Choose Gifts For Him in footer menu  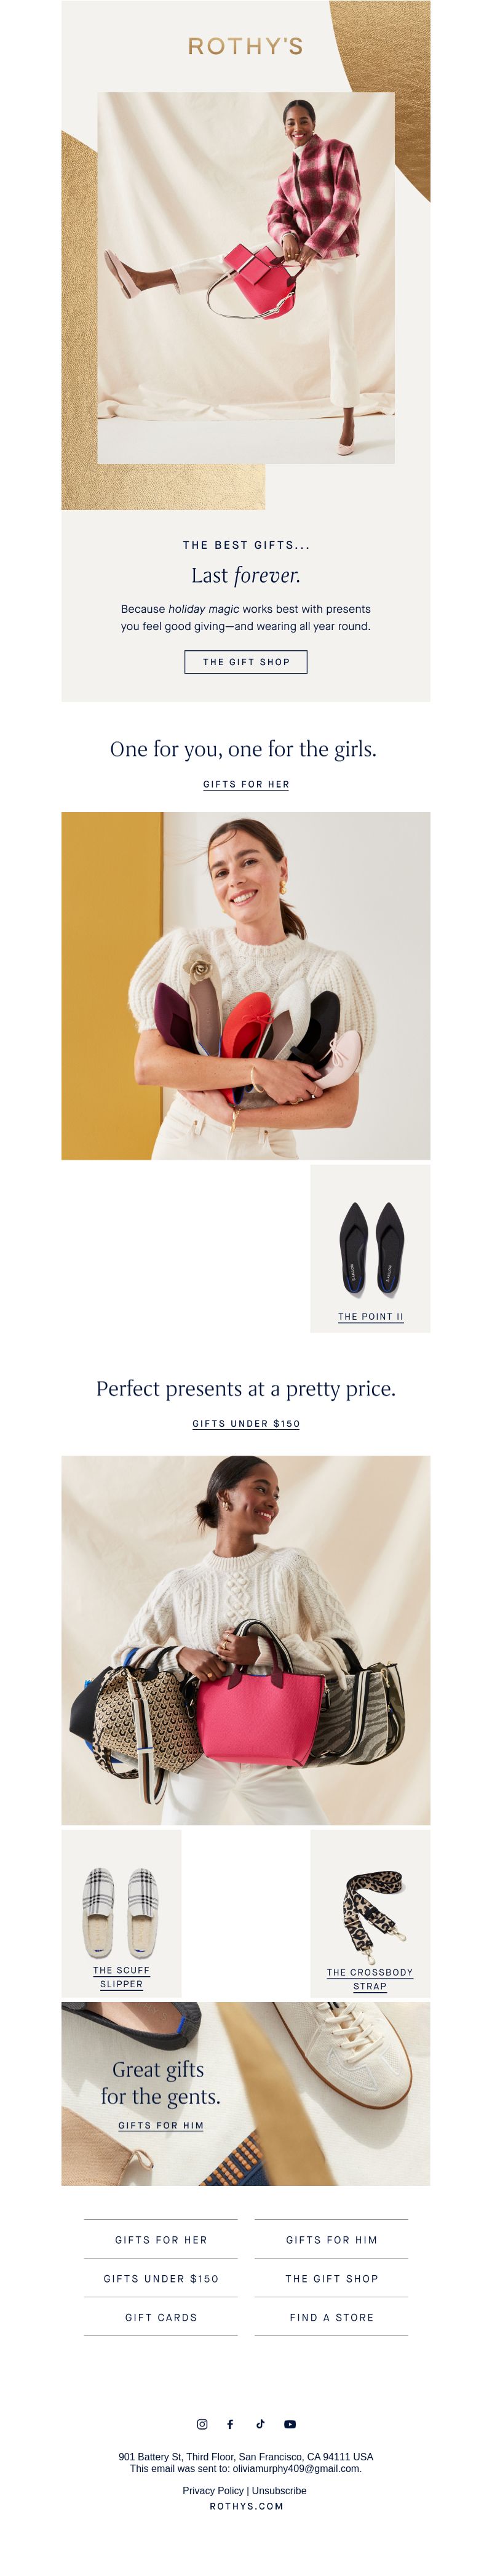[332, 2239]
